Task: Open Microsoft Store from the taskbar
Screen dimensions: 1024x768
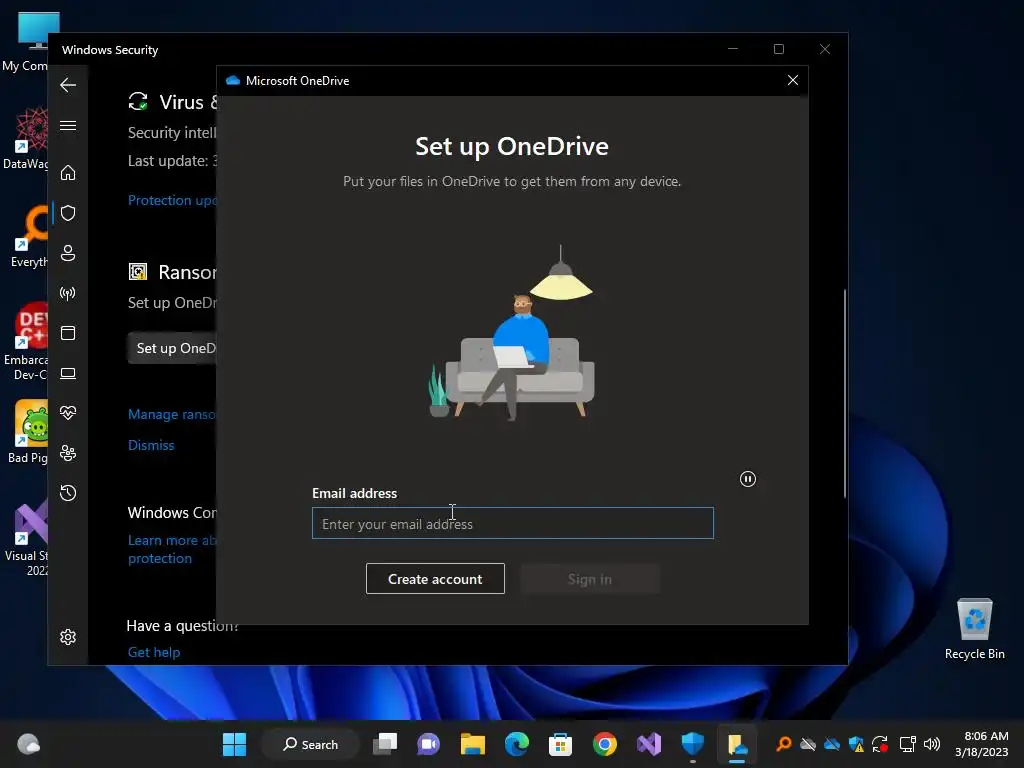Action: (560, 744)
